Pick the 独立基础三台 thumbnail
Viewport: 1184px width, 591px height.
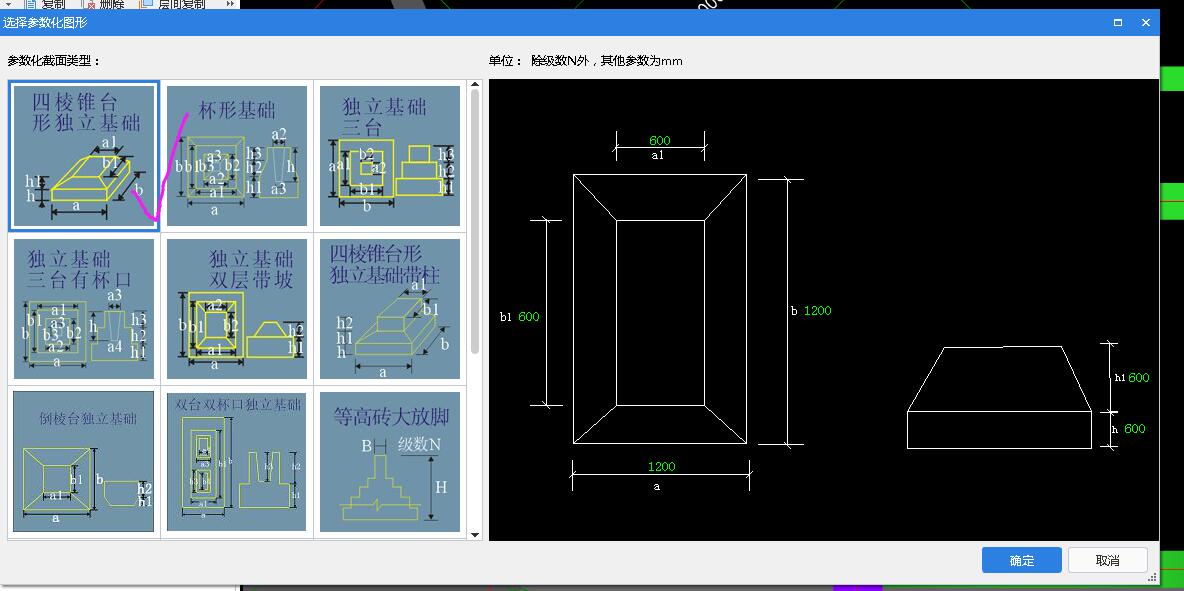pos(390,156)
